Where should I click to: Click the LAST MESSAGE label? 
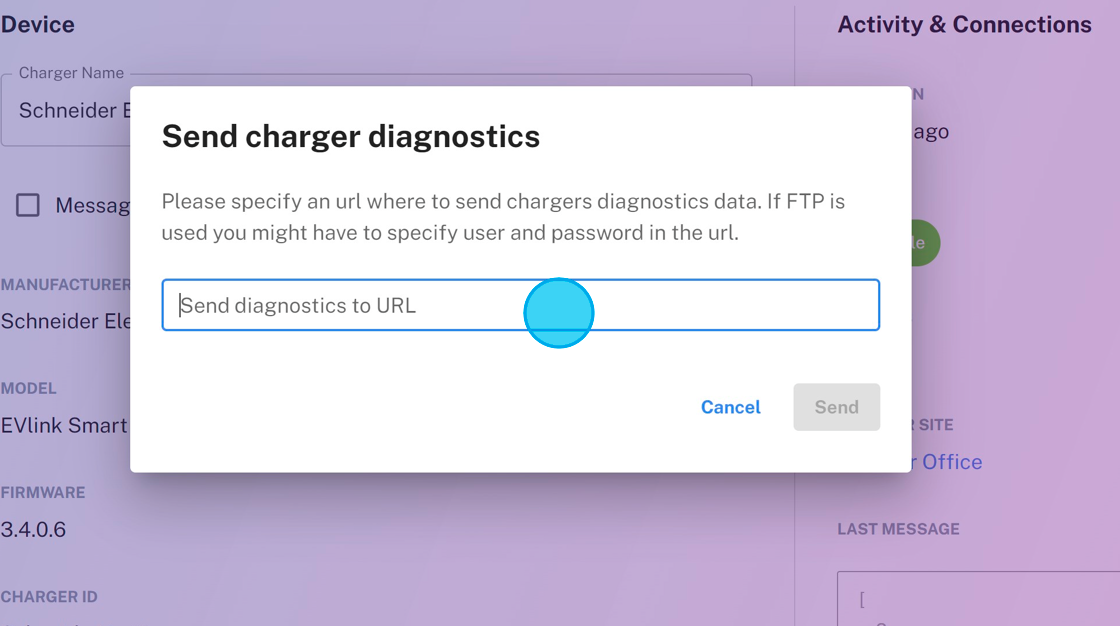coord(898,529)
